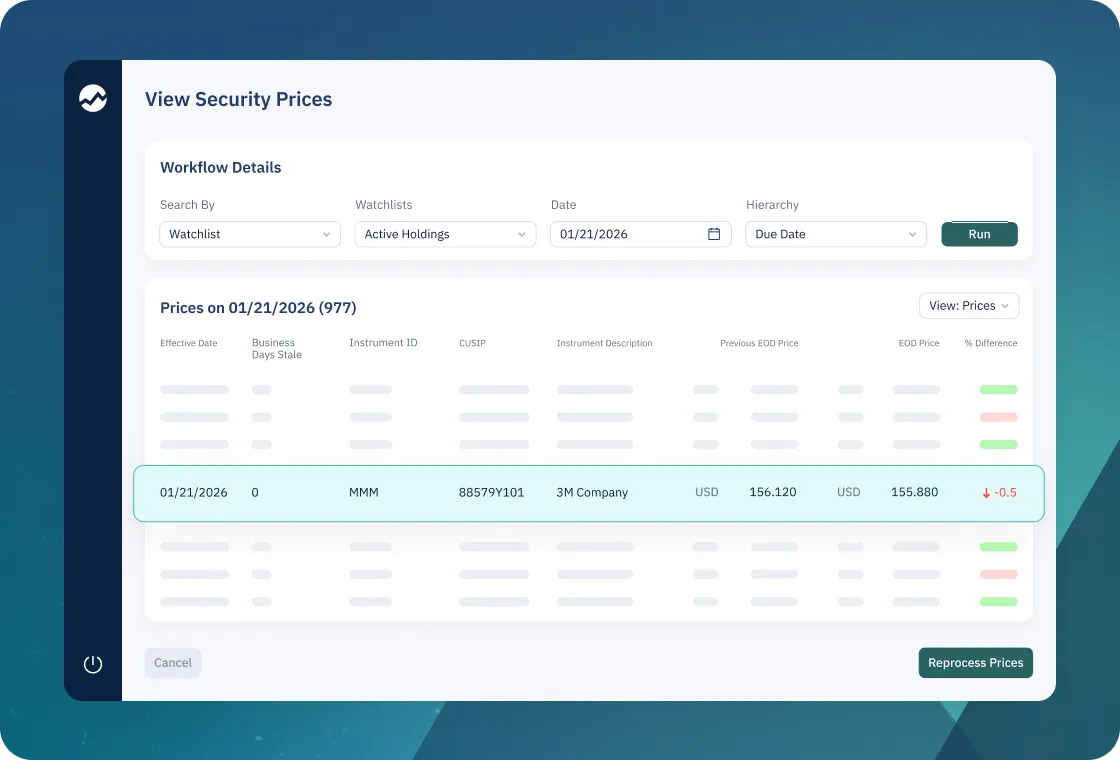Viewport: 1120px width, 760px height.
Task: Open the Search By Watchlist dropdown
Action: [x=250, y=234]
